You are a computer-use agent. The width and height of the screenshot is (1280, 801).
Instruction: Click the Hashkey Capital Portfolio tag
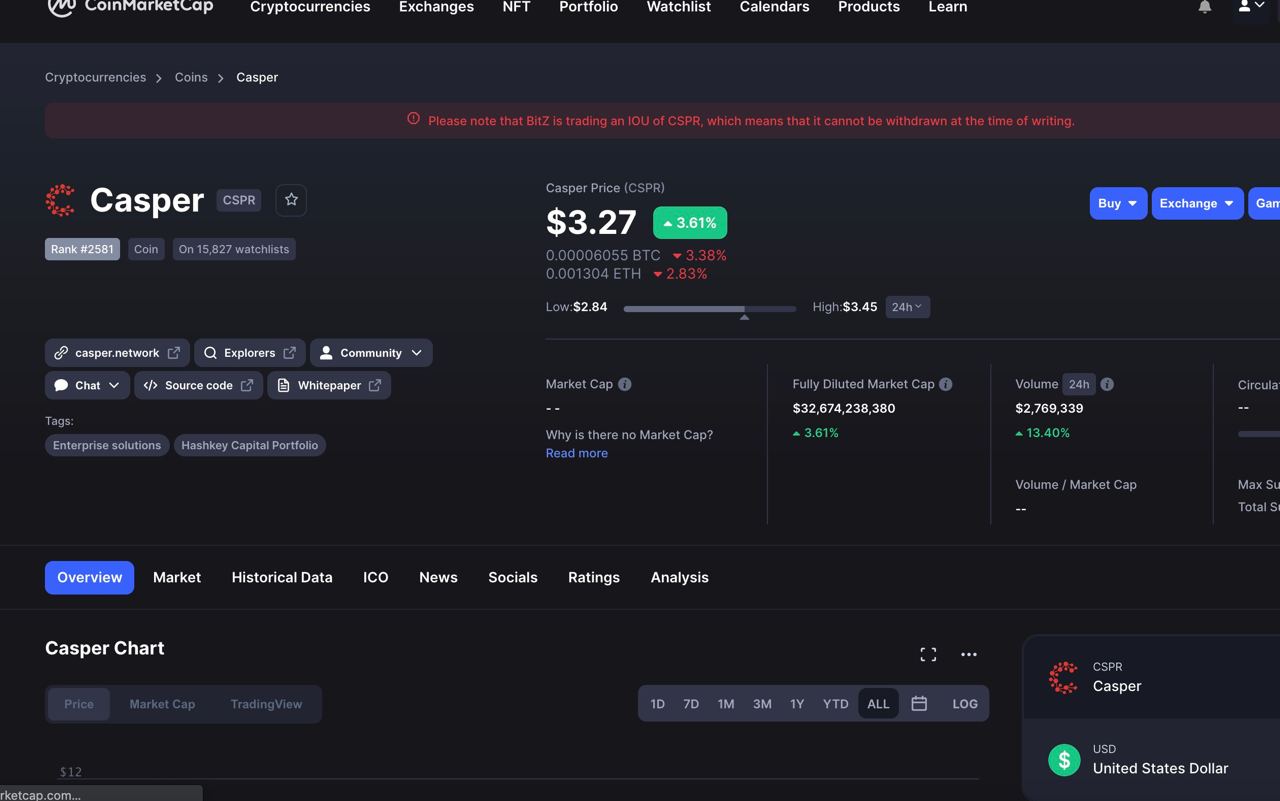click(250, 445)
